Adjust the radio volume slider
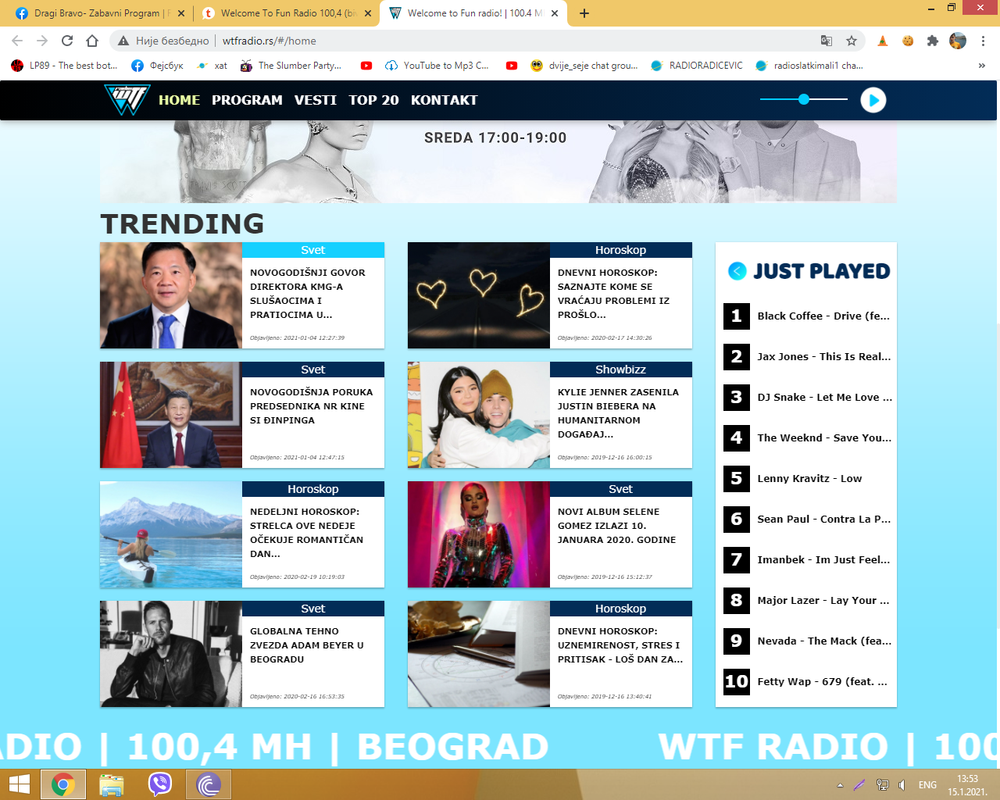 [804, 100]
